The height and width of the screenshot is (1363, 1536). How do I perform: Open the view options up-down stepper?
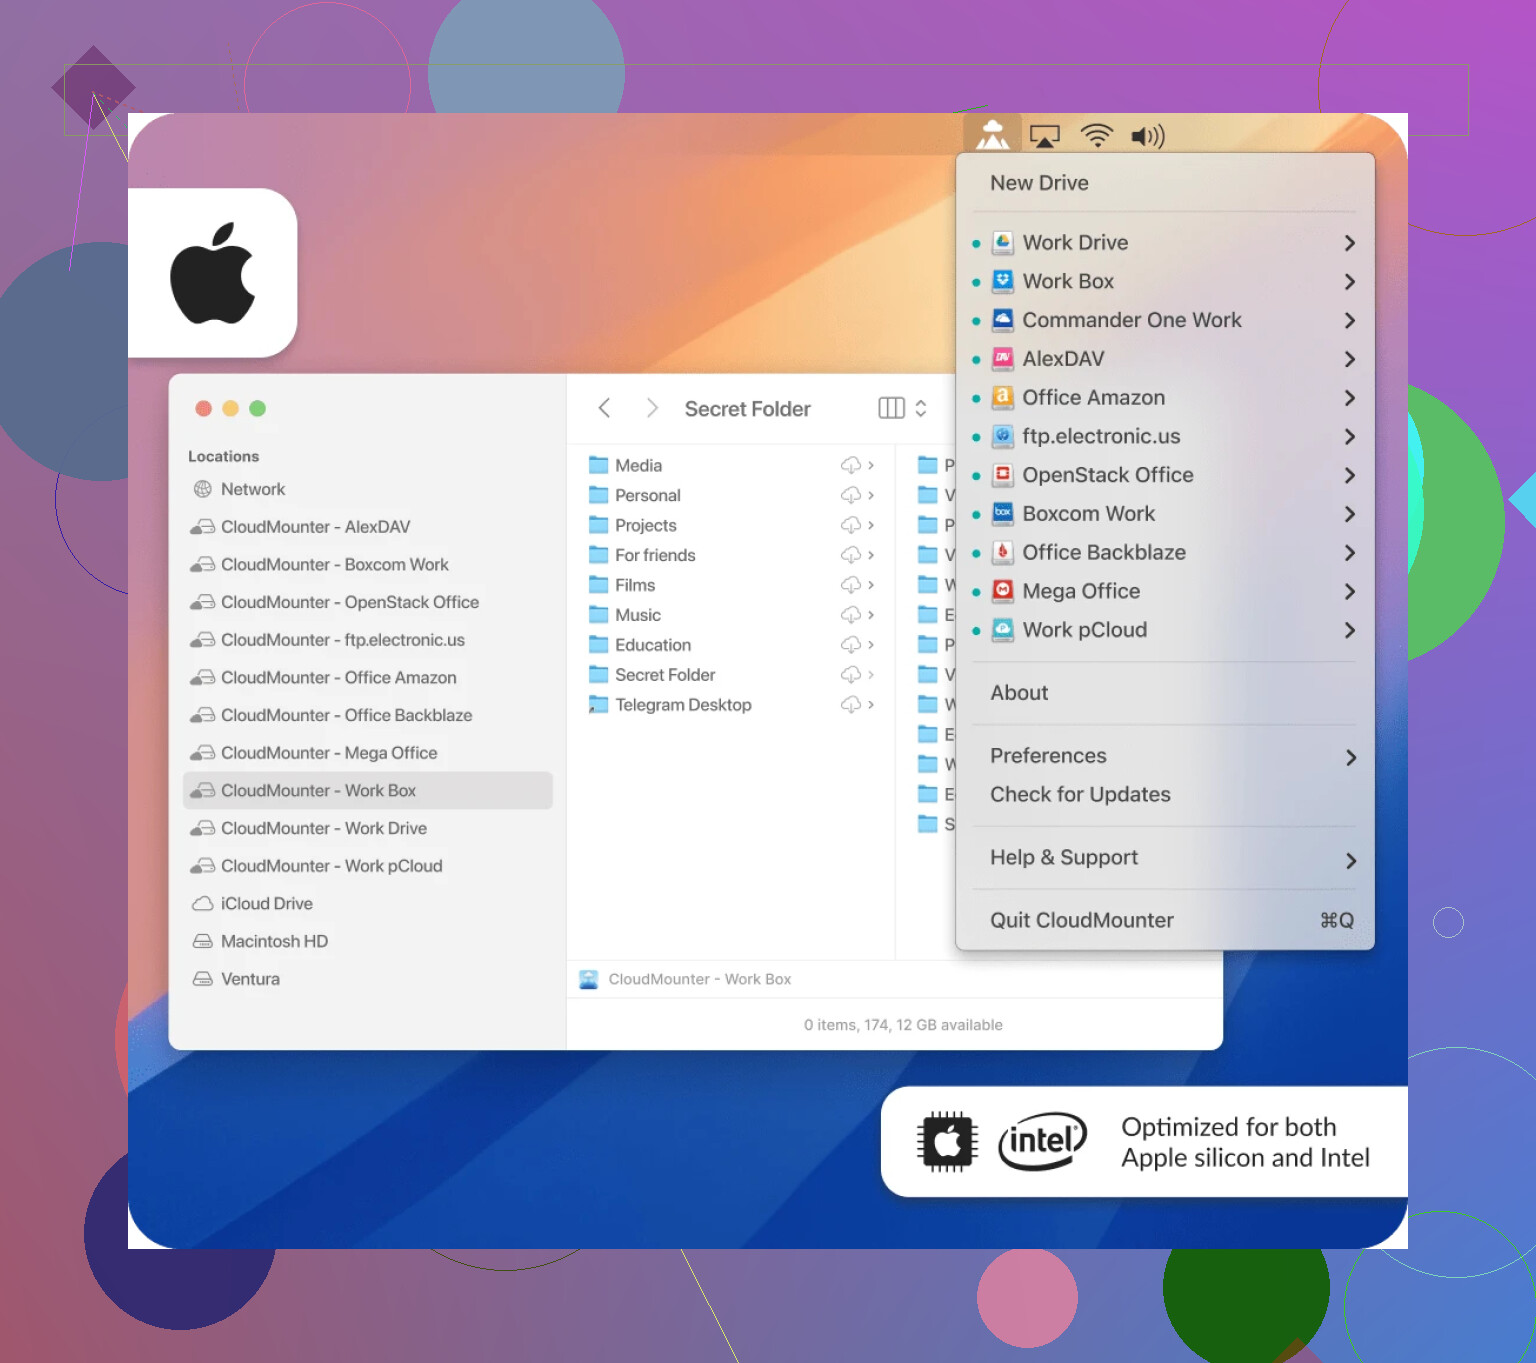[x=921, y=408]
